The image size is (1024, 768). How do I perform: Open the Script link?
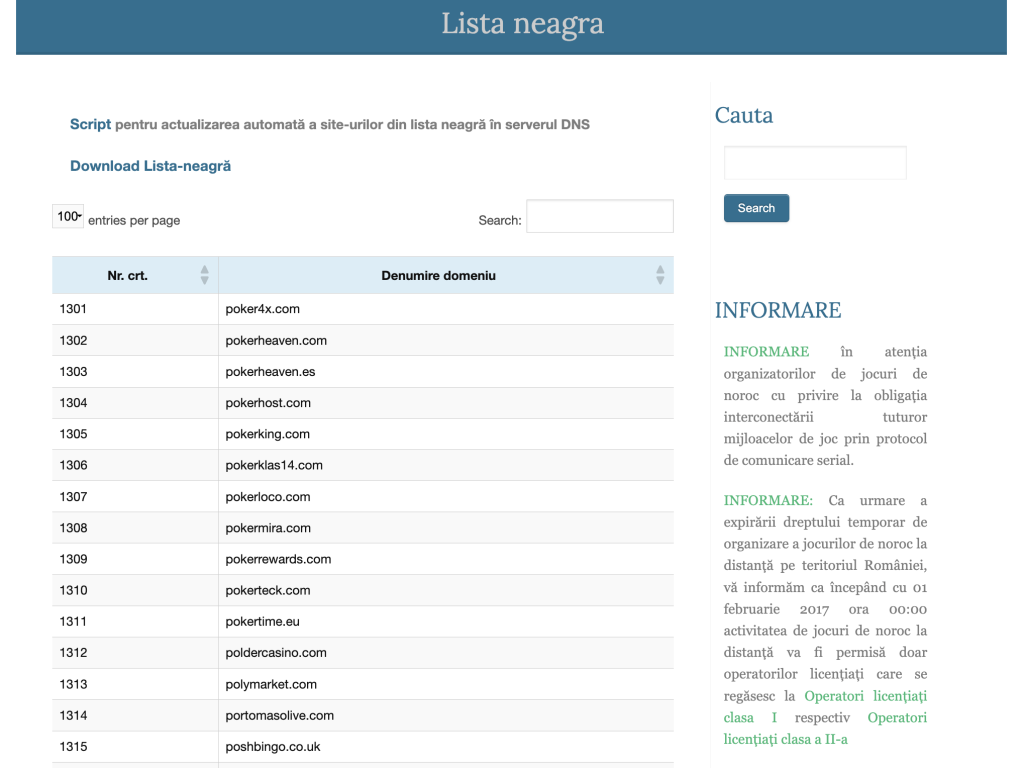point(90,124)
